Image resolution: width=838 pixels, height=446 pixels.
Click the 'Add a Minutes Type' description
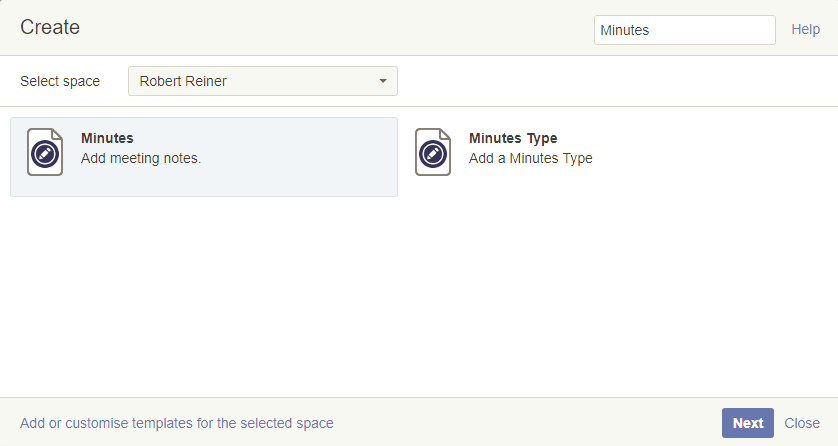pyautogui.click(x=531, y=158)
